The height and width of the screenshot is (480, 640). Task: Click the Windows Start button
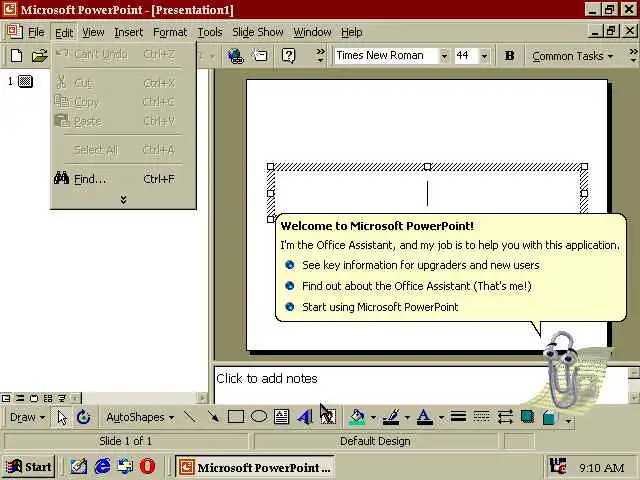tap(29, 466)
